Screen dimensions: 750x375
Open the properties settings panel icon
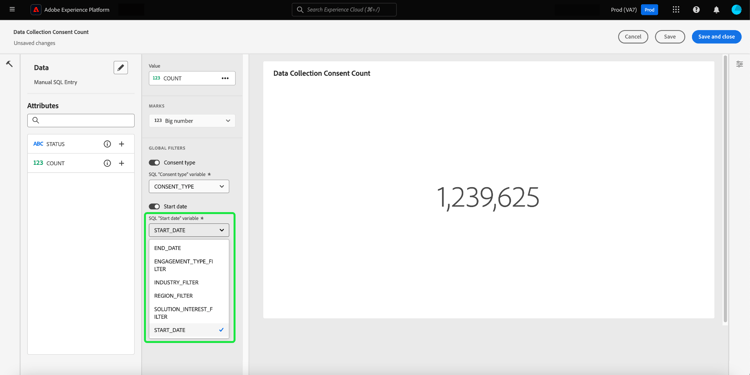point(739,64)
